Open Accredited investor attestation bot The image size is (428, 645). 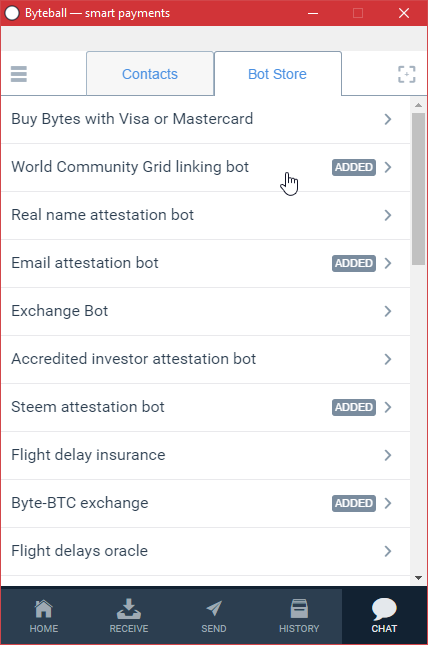point(205,360)
